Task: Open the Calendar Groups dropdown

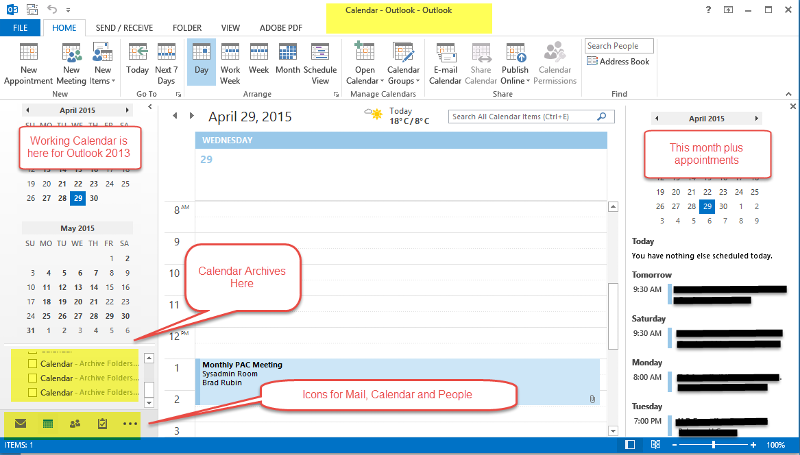Action: point(403,64)
